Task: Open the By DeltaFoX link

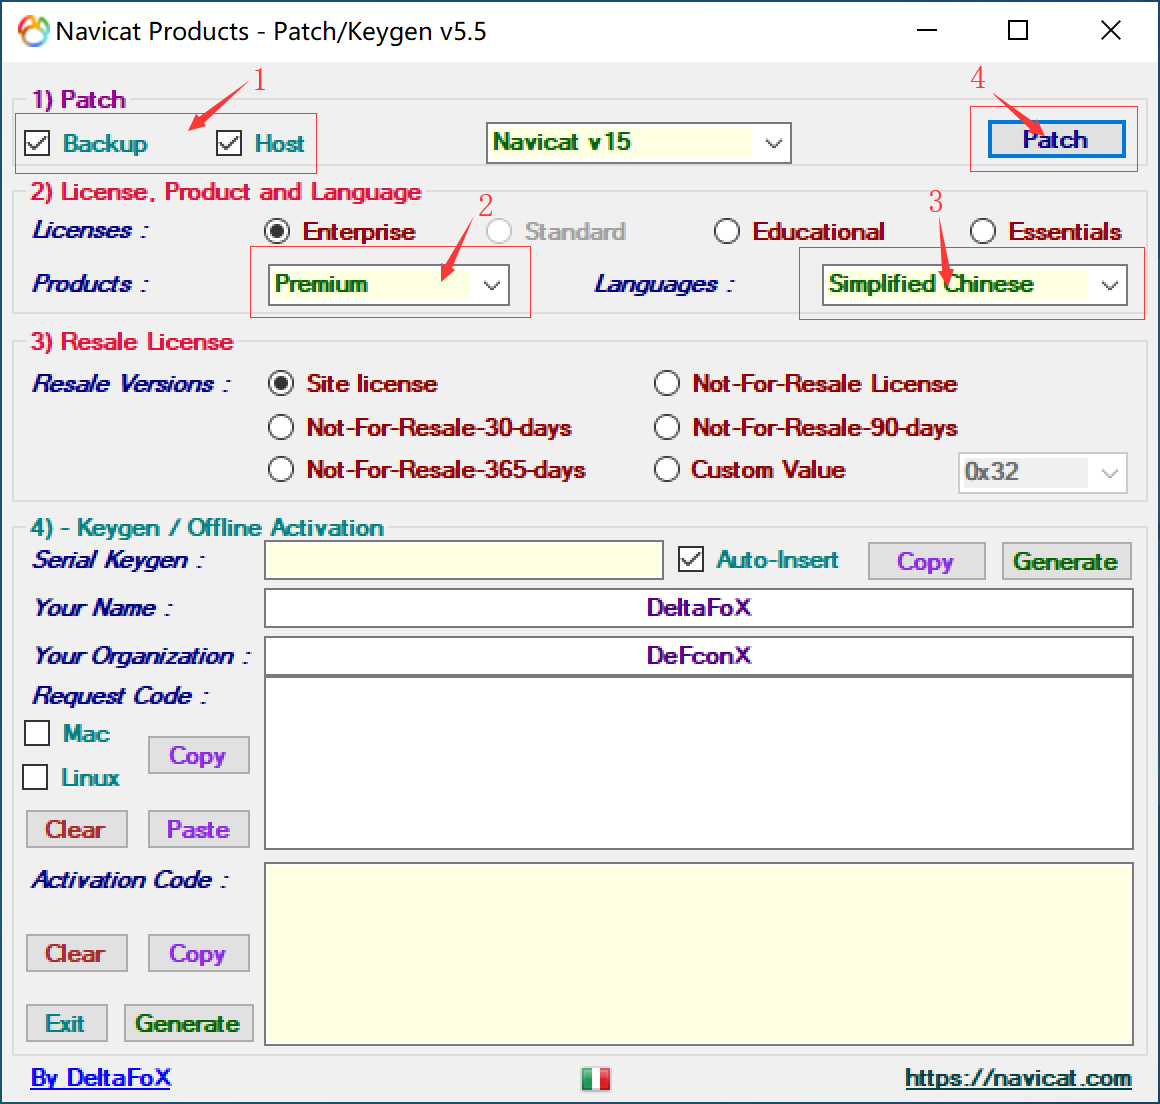Action: (x=101, y=1077)
